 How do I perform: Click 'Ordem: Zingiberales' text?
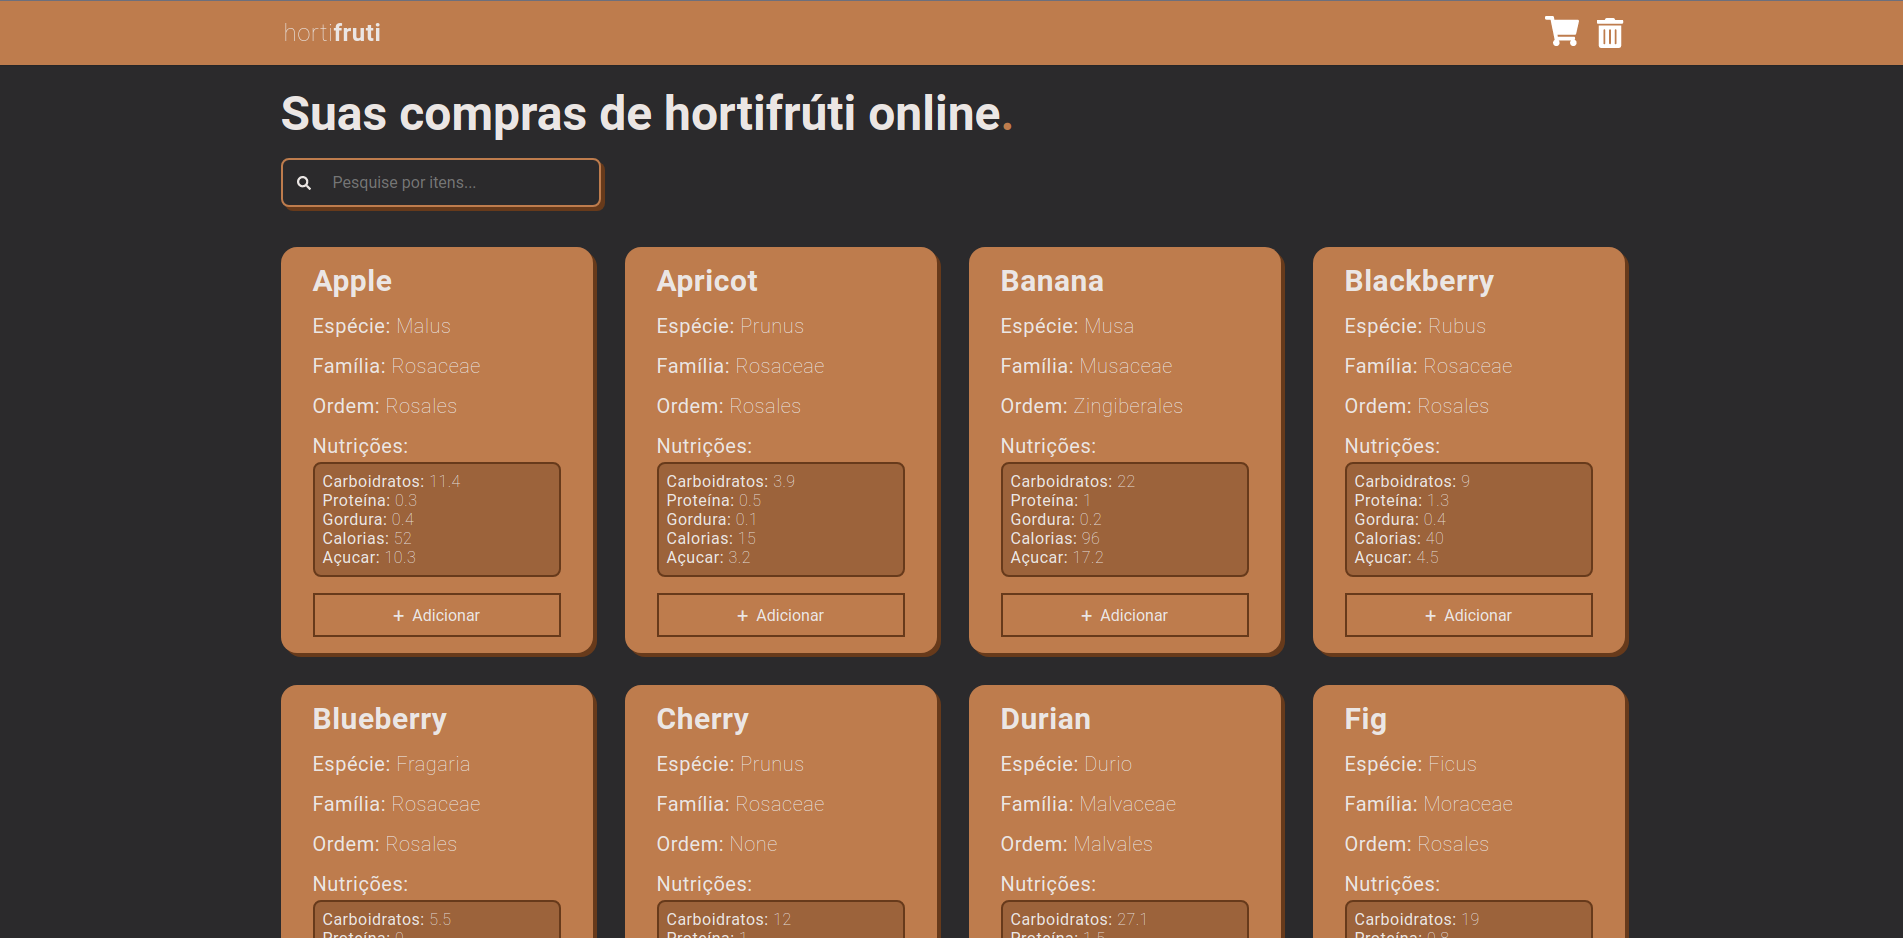point(1092,406)
